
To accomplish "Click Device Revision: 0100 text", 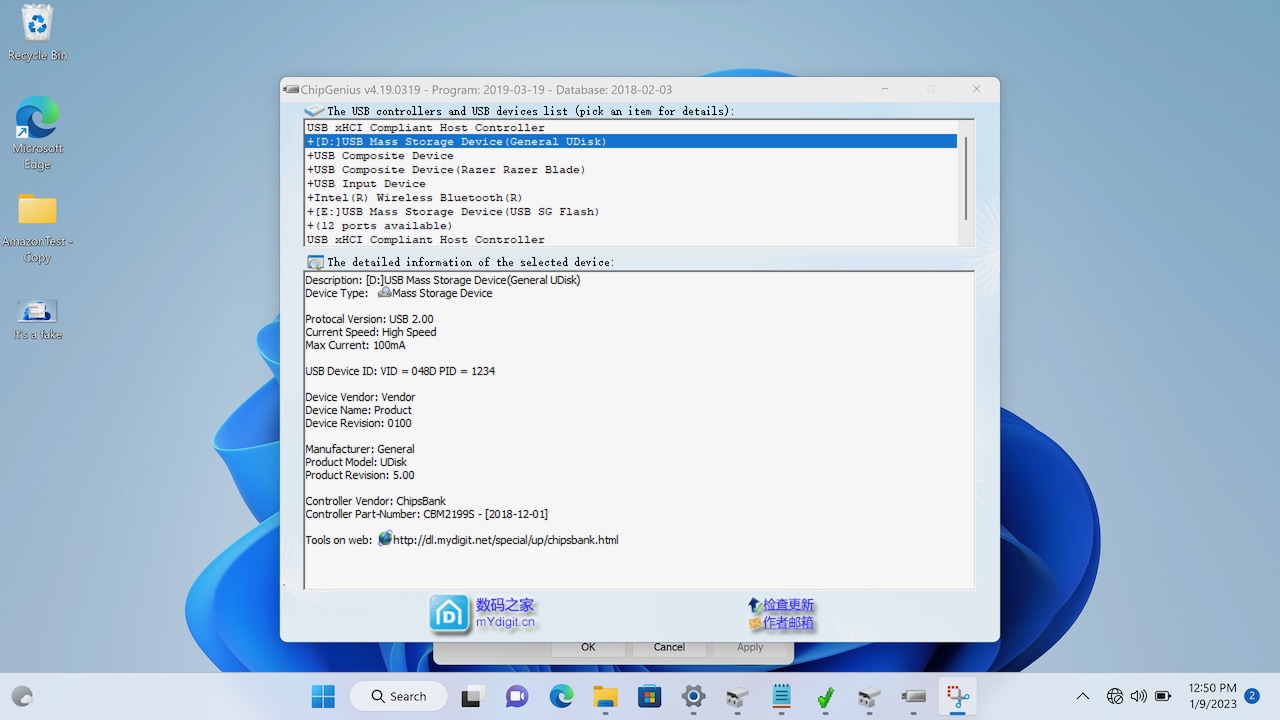I will point(358,423).
